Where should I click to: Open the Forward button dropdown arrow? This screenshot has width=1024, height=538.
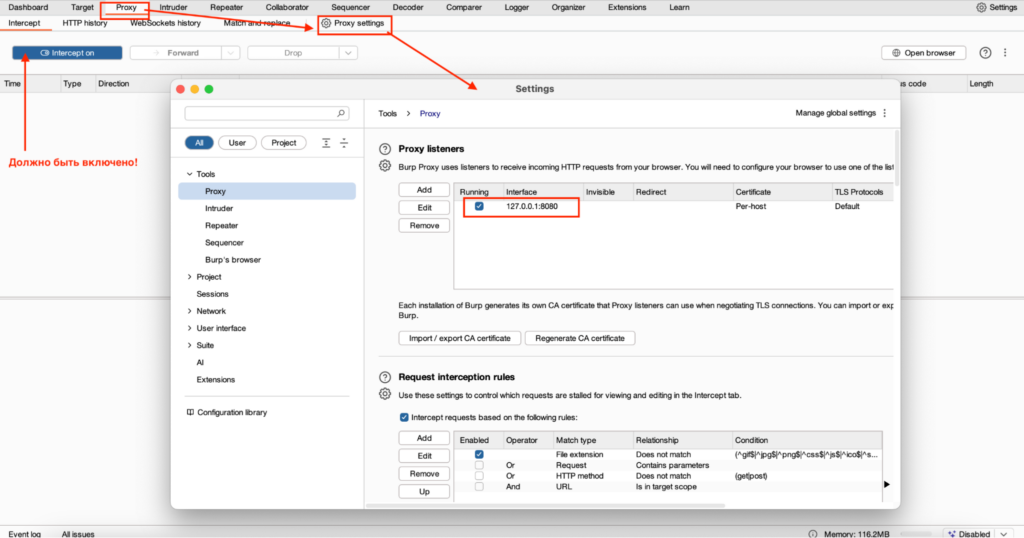tap(231, 53)
